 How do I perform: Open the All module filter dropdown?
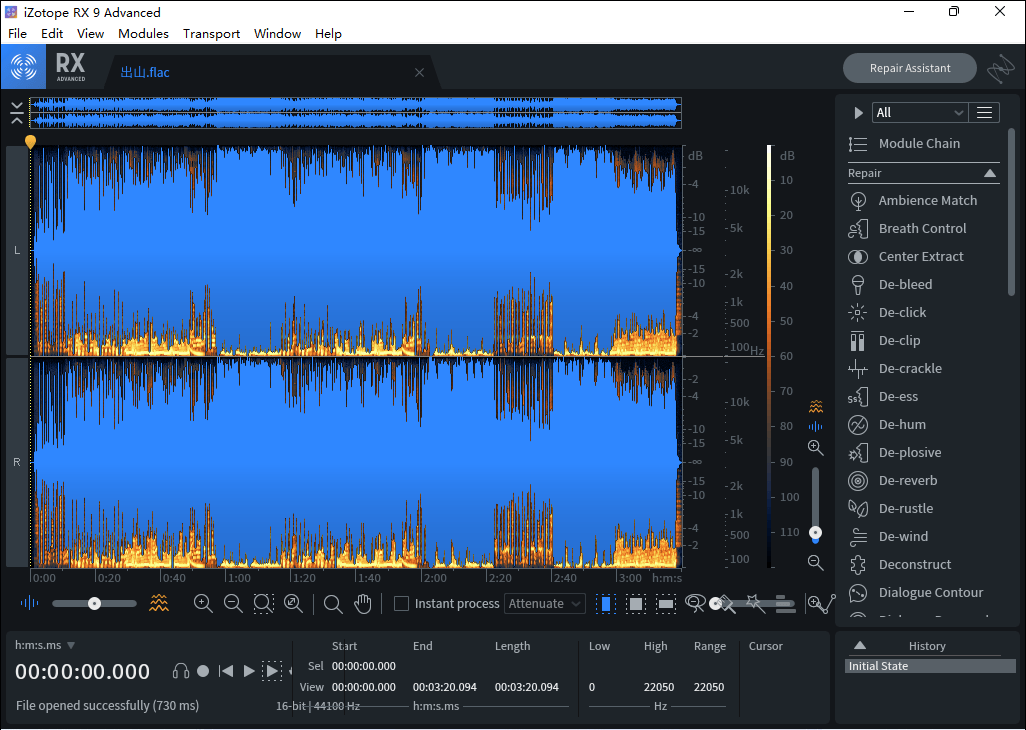[x=919, y=113]
